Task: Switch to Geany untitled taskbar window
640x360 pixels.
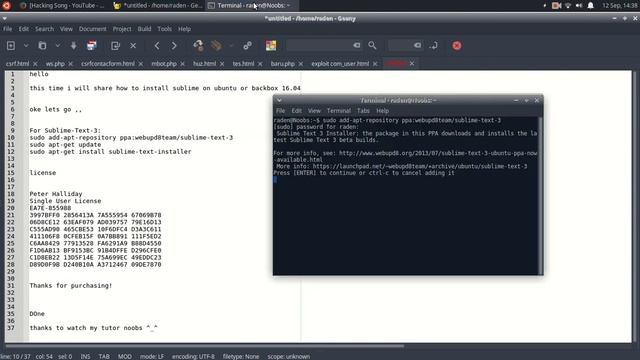Action: pos(158,5)
